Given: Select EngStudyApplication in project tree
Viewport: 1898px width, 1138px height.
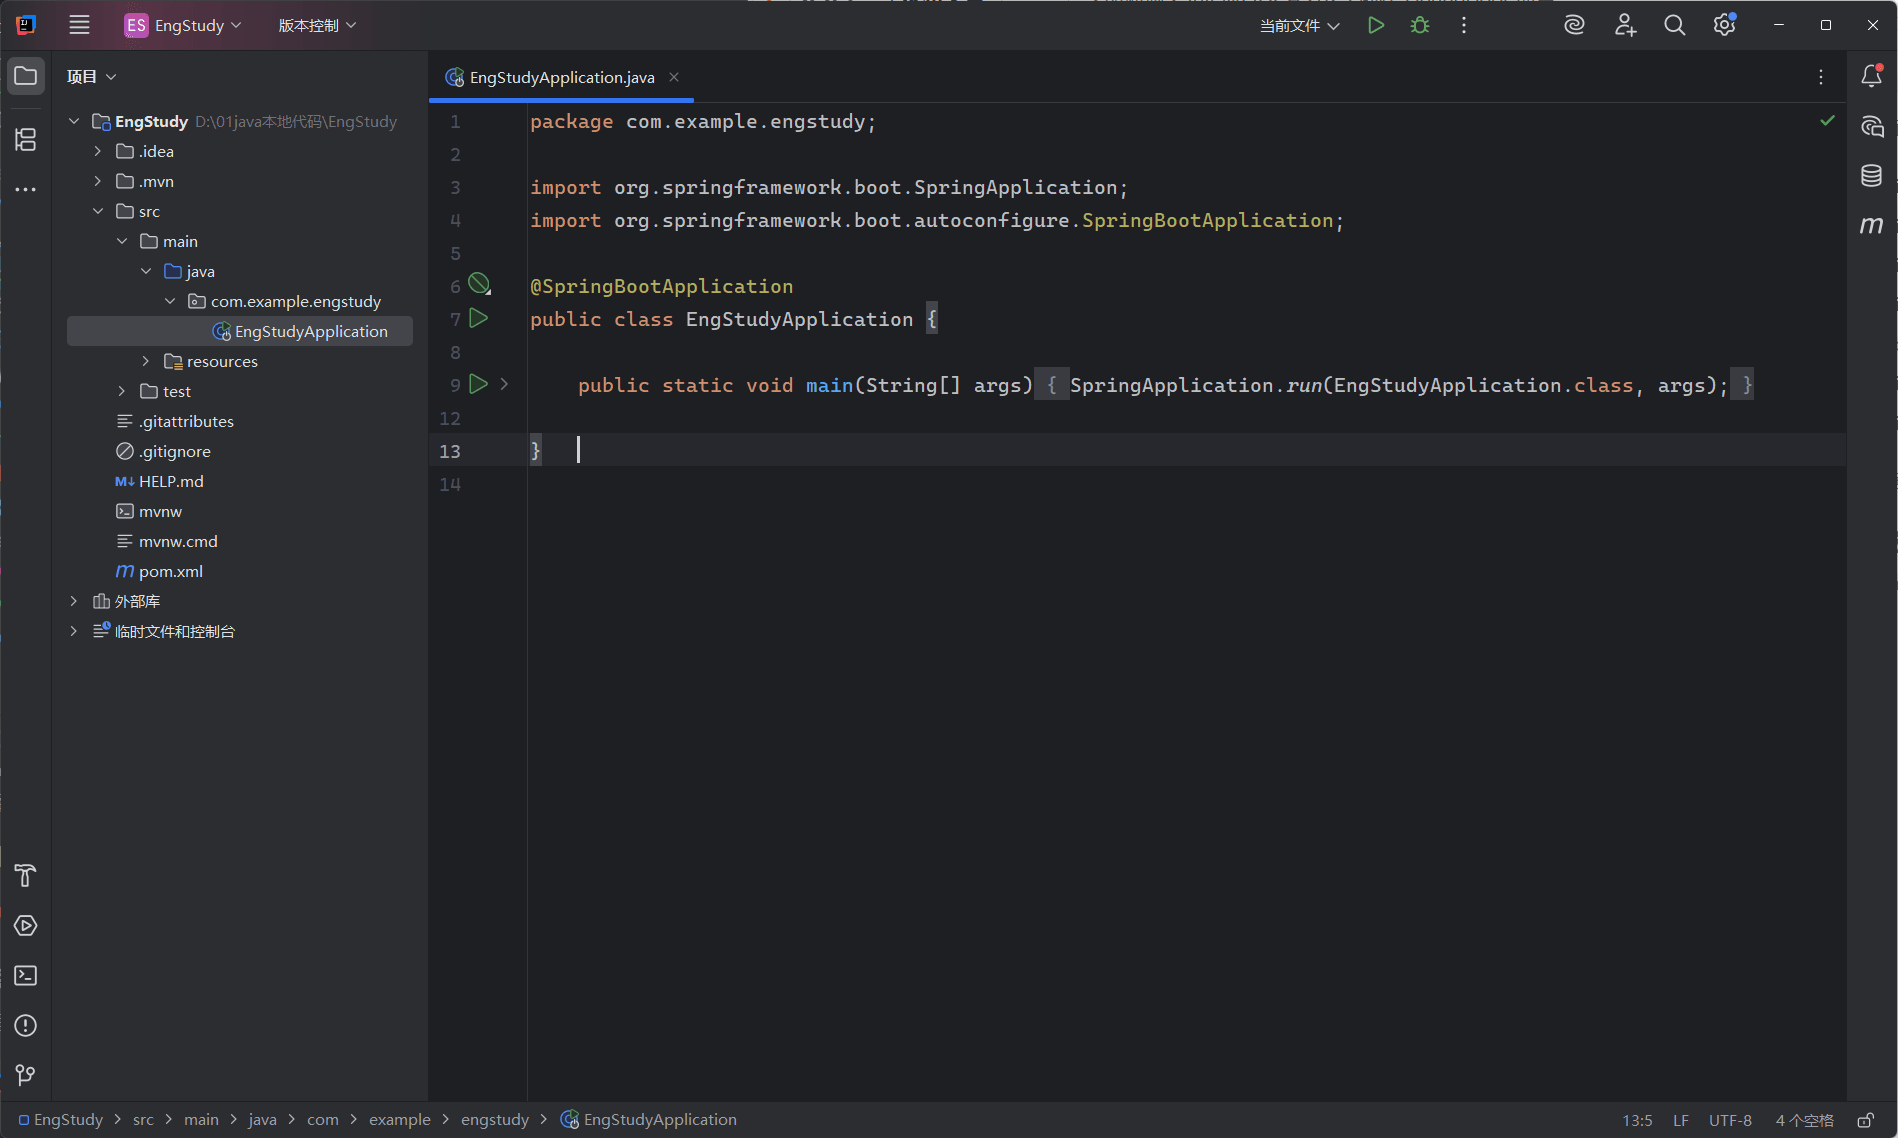Looking at the screenshot, I should pos(240,331).
